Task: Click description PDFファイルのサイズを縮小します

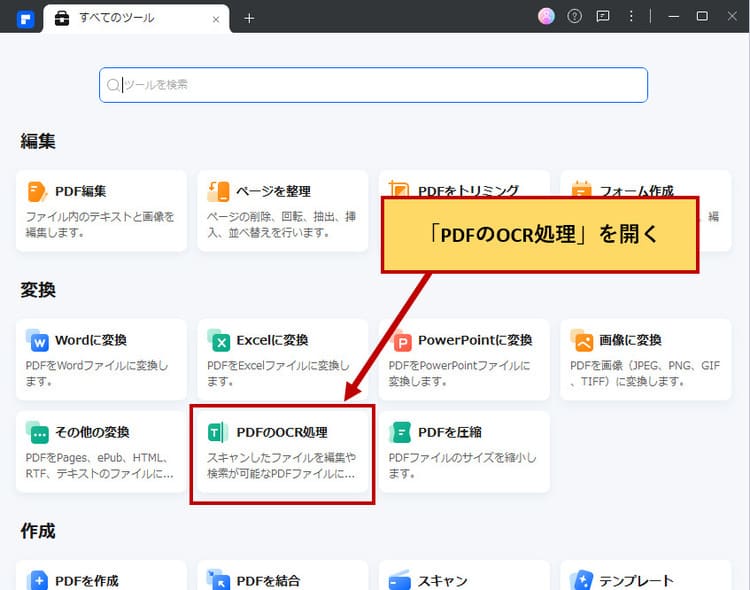Action: click(x=463, y=466)
